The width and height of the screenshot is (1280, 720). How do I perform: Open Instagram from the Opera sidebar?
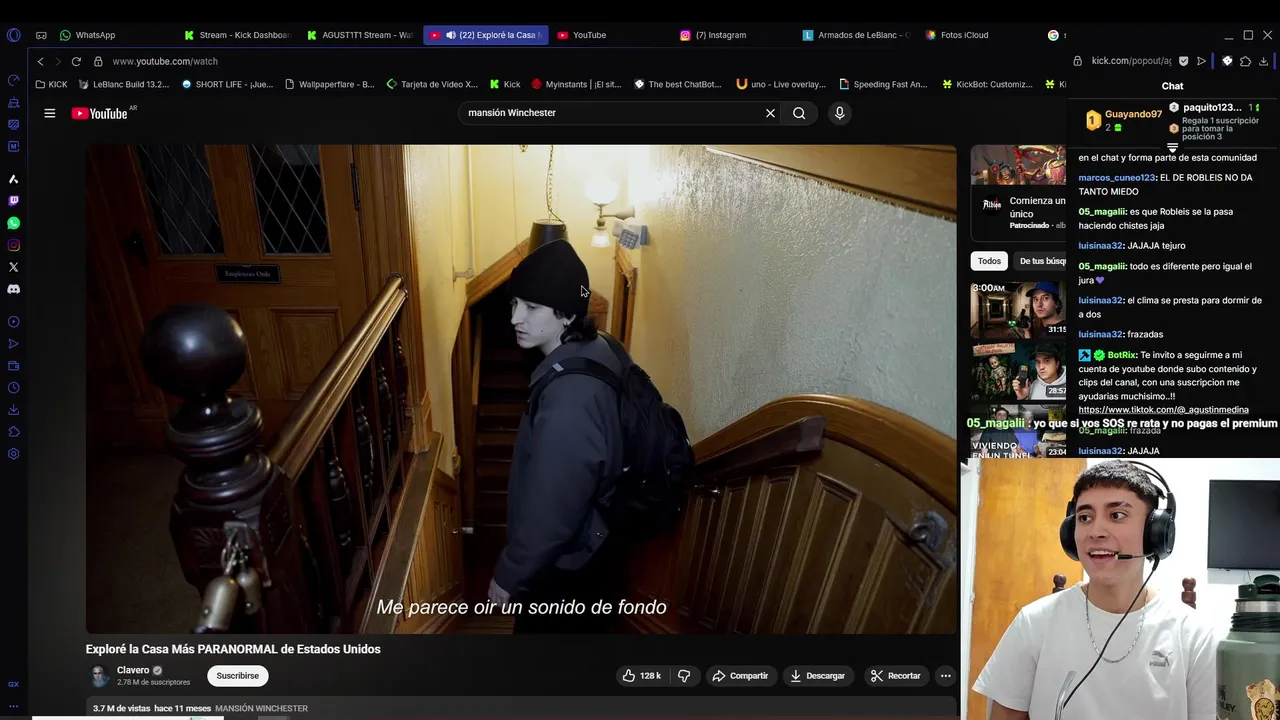(13, 245)
